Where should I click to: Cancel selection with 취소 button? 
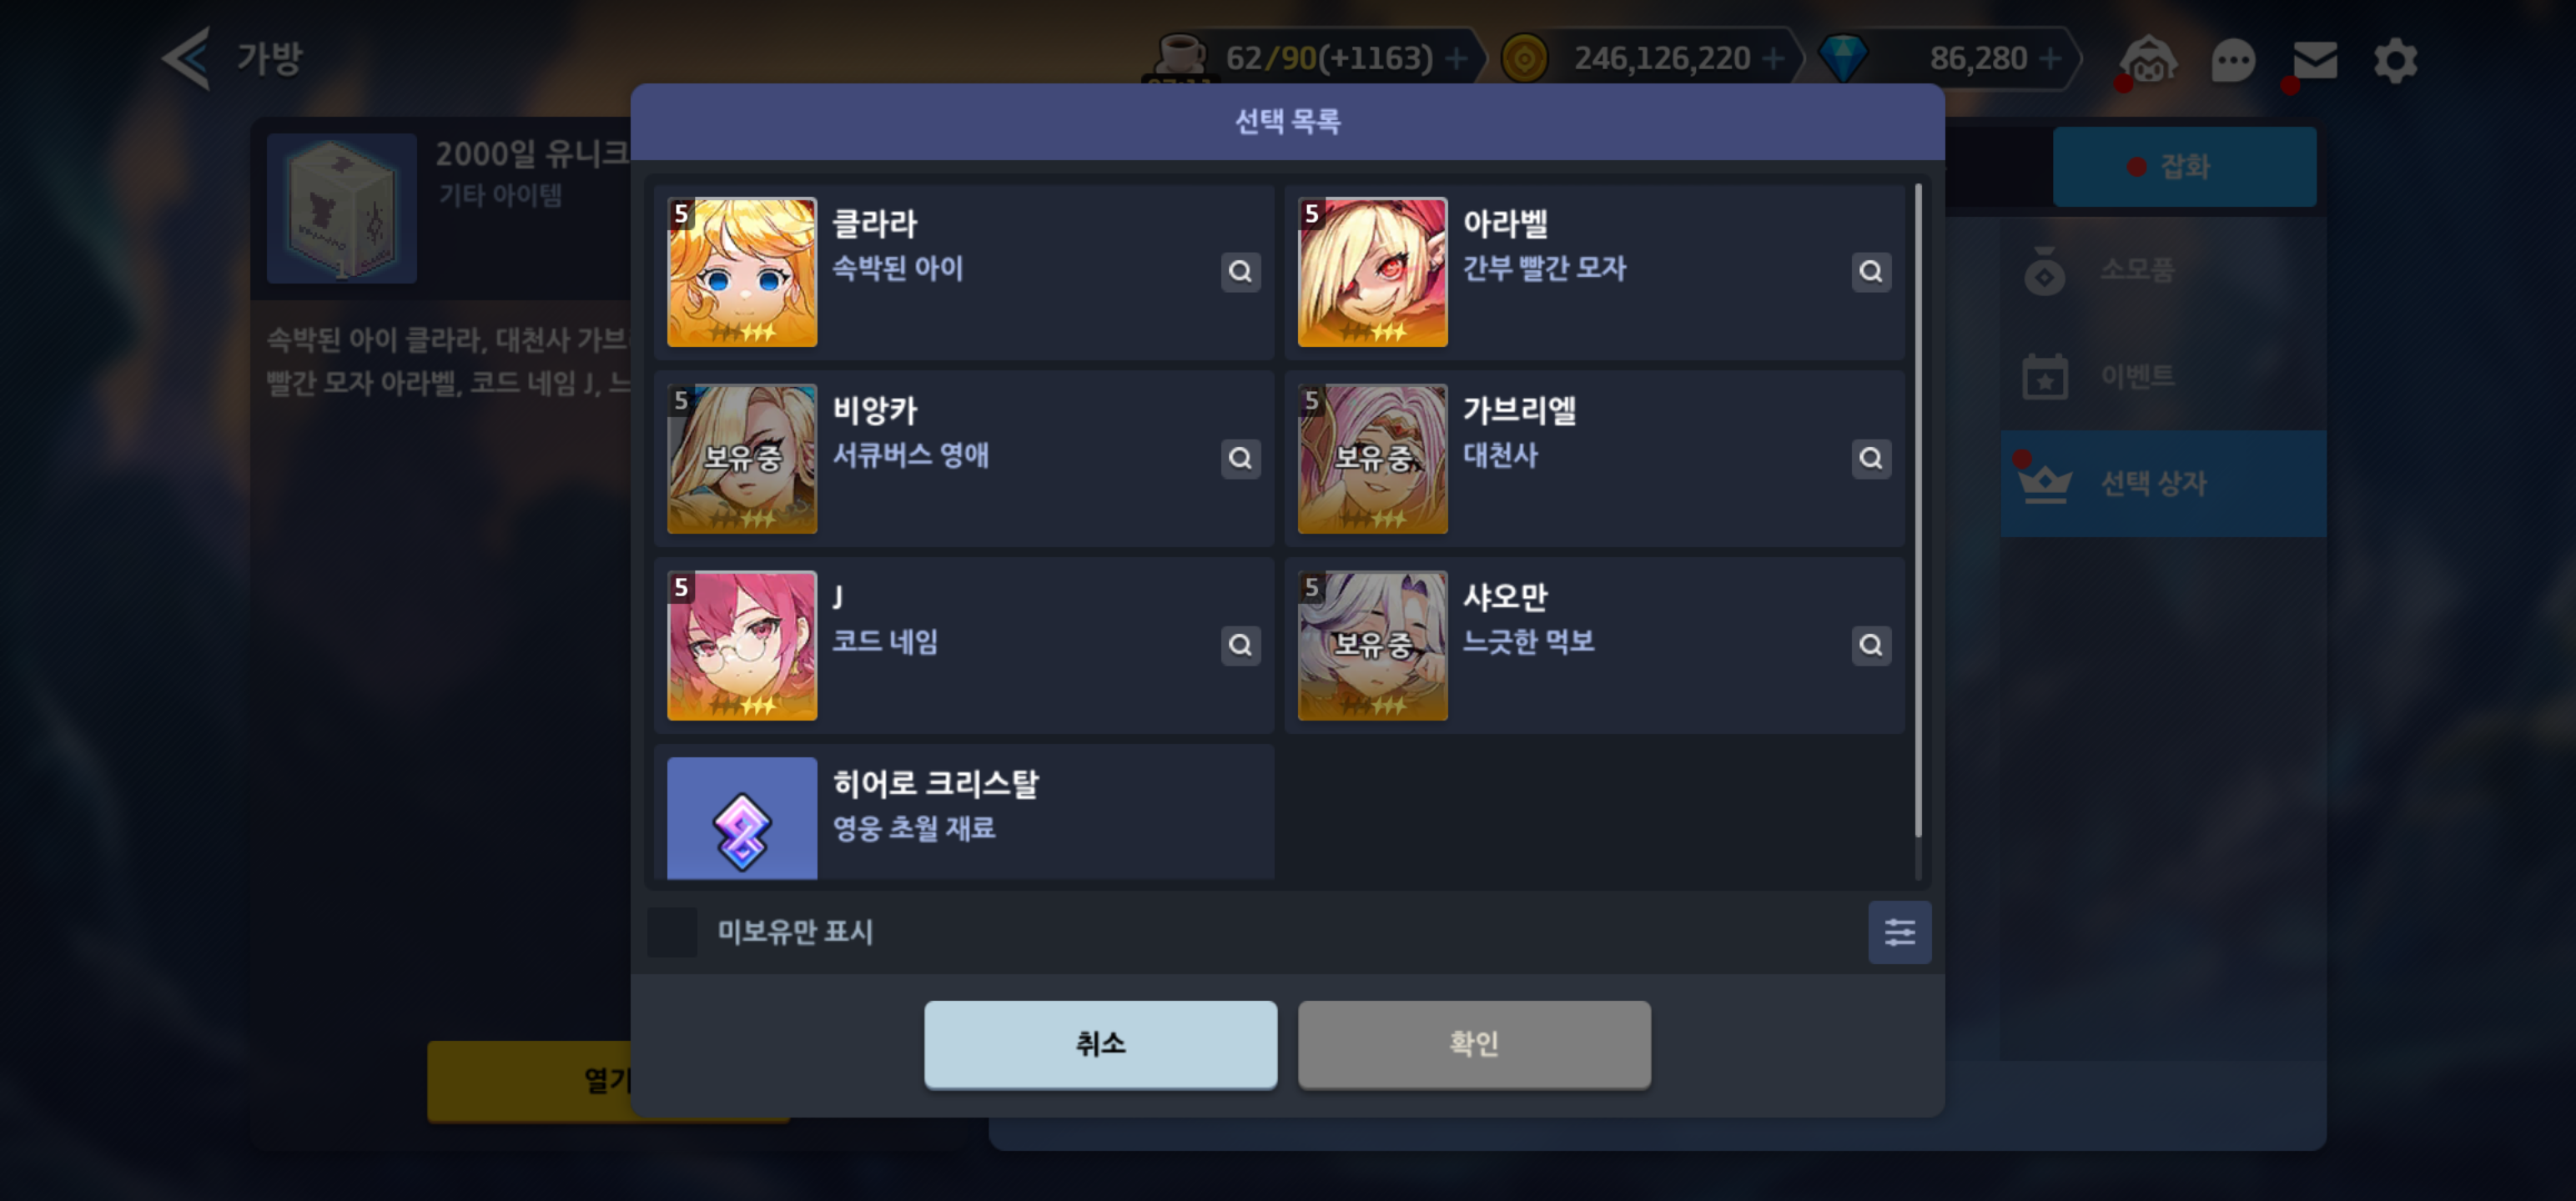click(1100, 1043)
